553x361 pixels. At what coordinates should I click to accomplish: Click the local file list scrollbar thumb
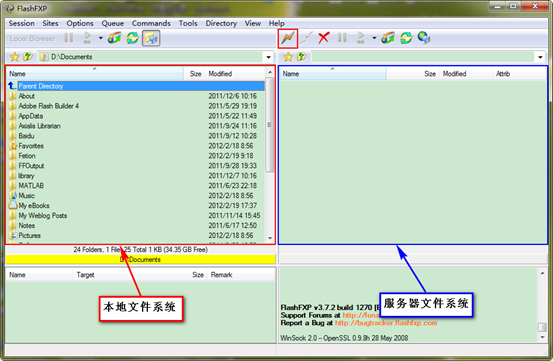pos(269,125)
